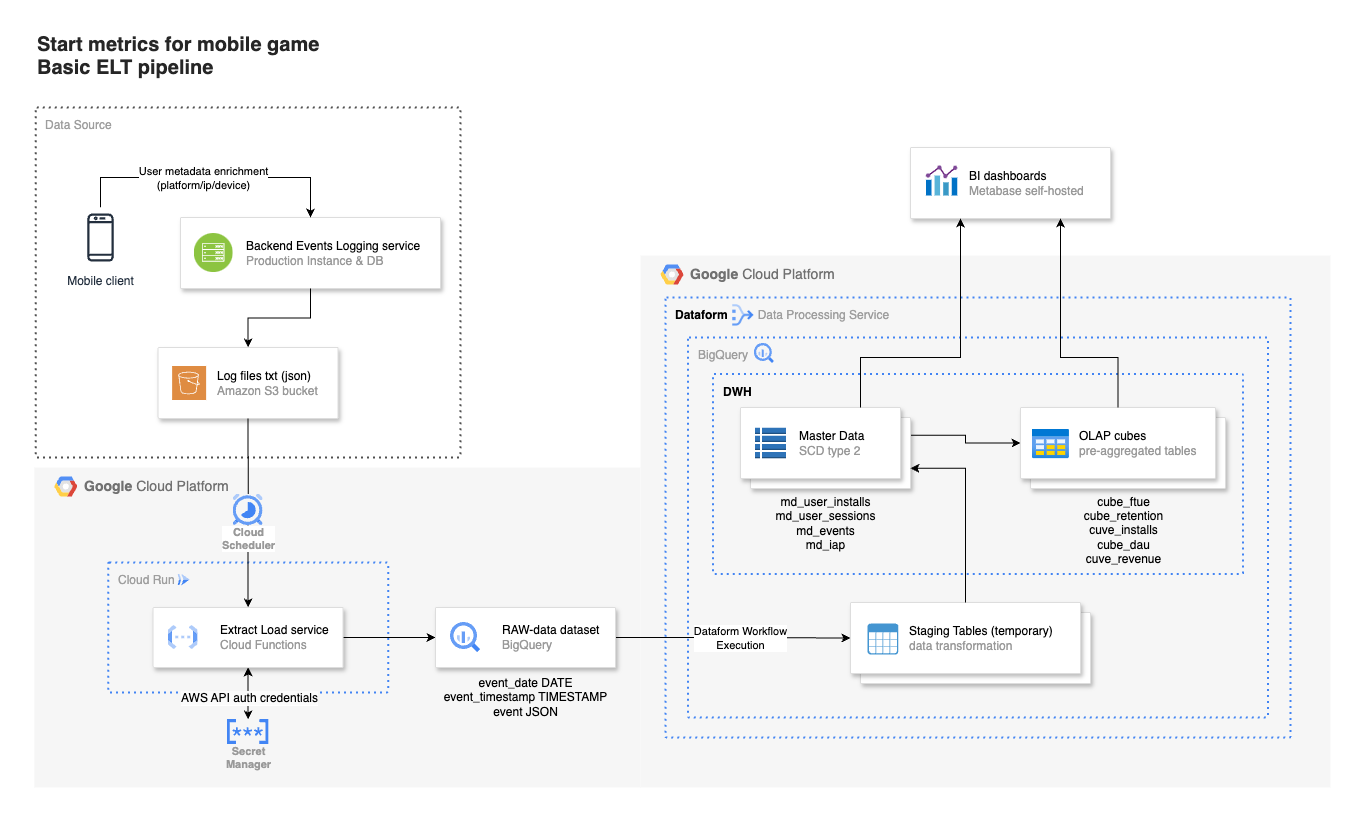1360x820 pixels.
Task: Click the Google Cloud Platform logo above Dataform
Action: click(672, 274)
